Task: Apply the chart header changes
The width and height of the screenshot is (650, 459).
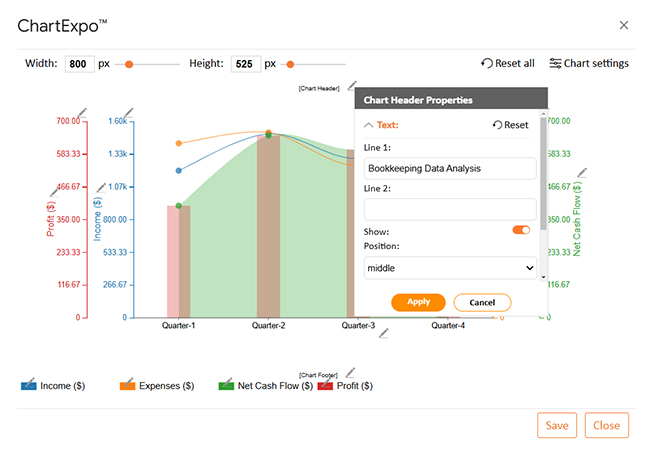Action: [418, 302]
